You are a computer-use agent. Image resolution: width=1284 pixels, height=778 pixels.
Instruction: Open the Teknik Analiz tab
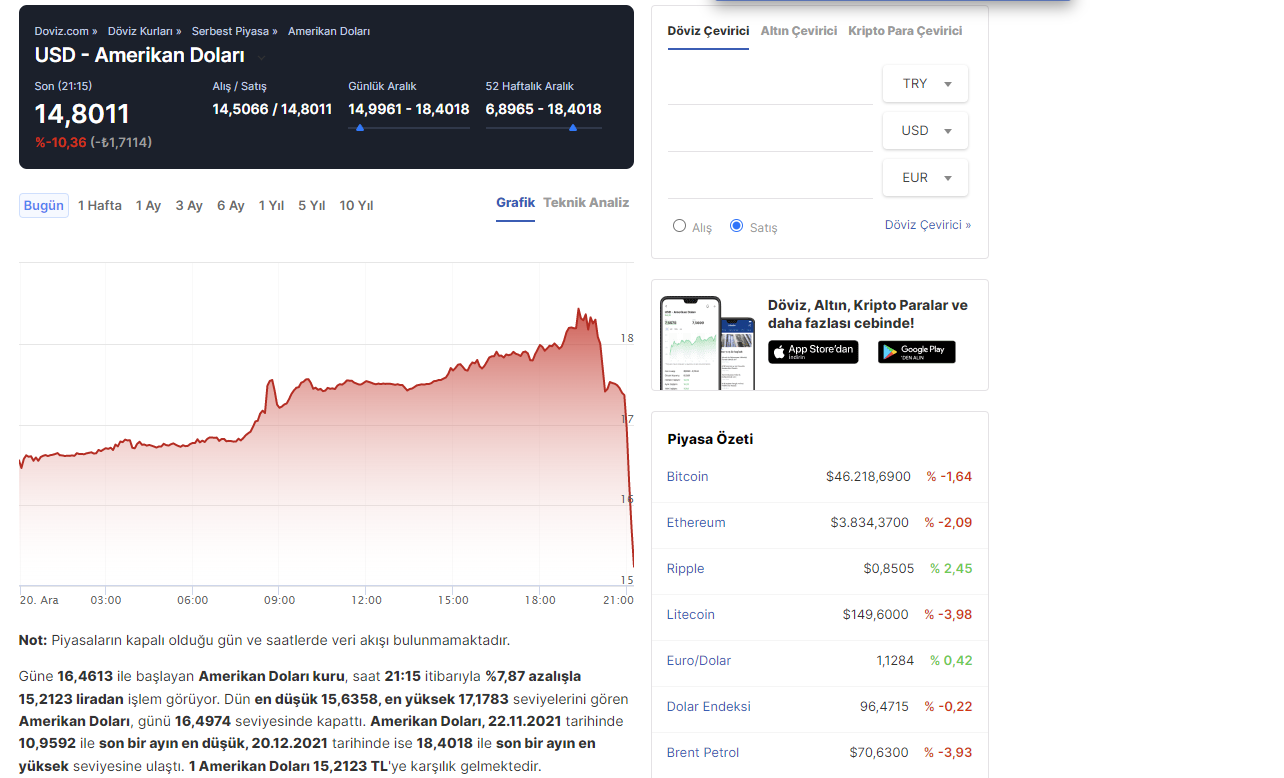(x=586, y=203)
